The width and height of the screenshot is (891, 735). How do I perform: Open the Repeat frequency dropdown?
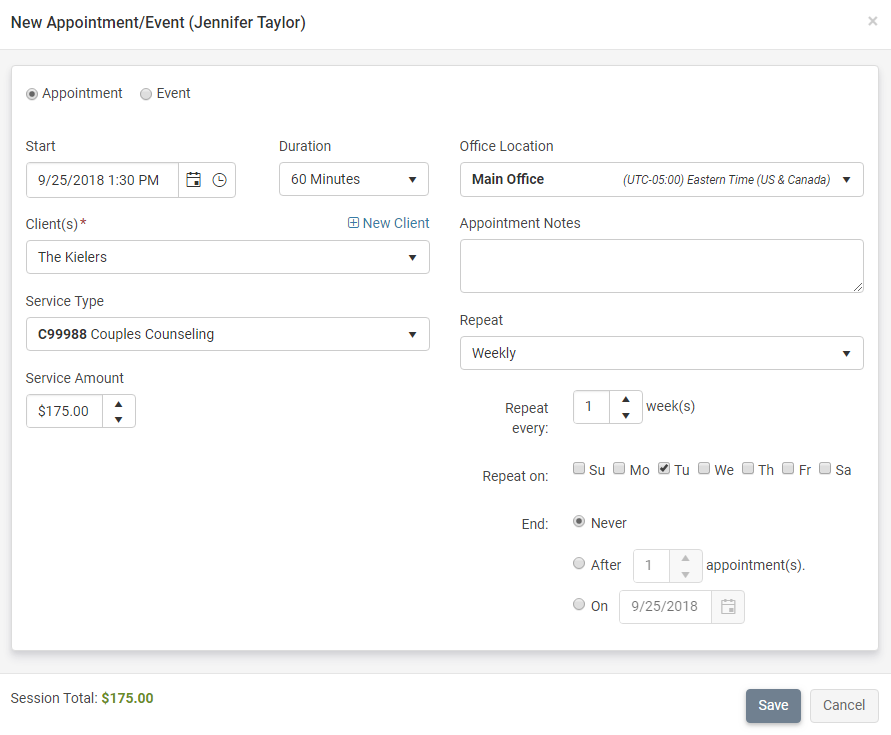[x=661, y=353]
